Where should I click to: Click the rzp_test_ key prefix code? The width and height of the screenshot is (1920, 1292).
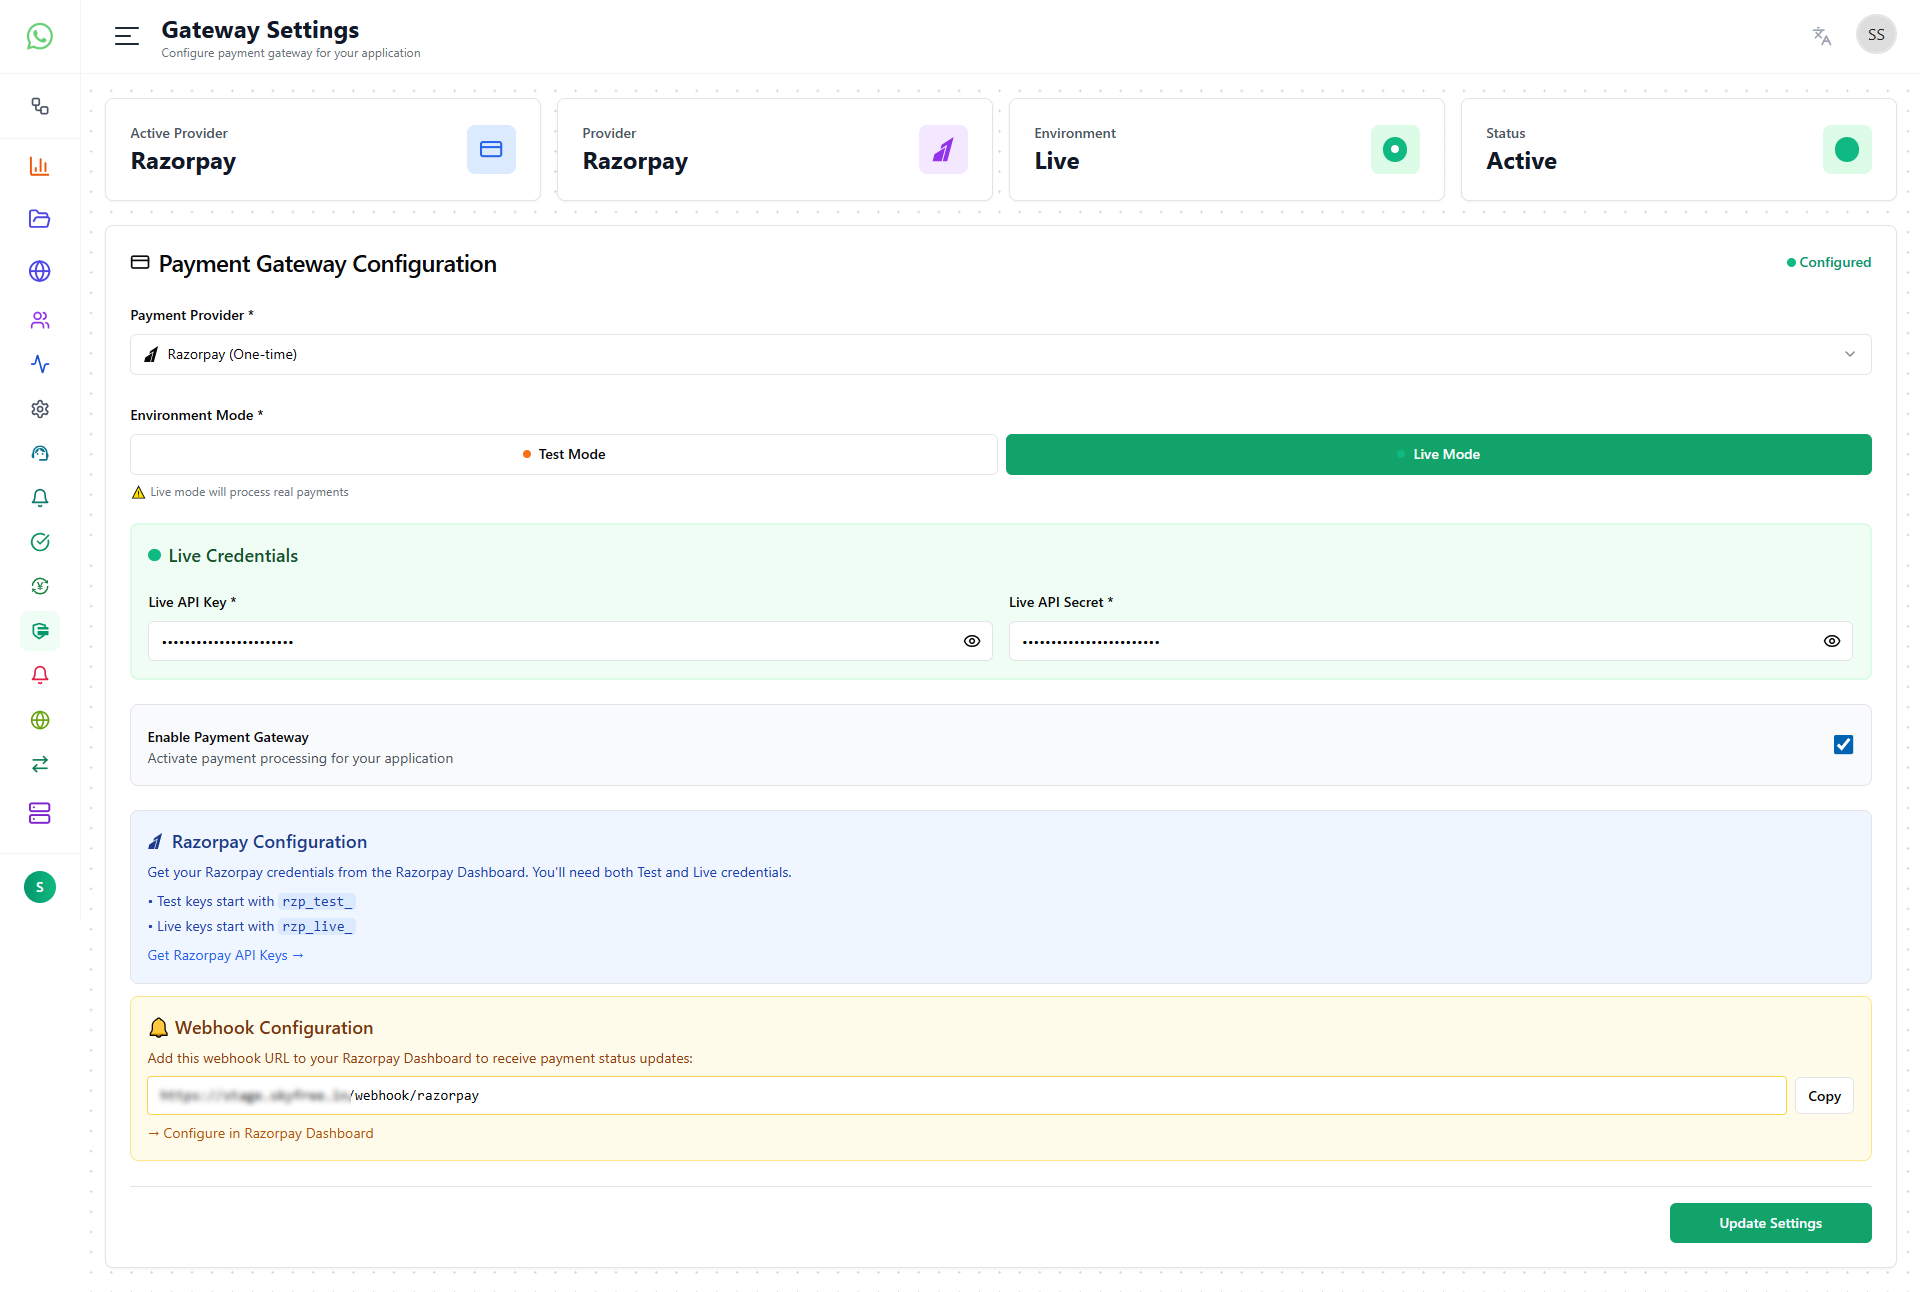(x=317, y=902)
